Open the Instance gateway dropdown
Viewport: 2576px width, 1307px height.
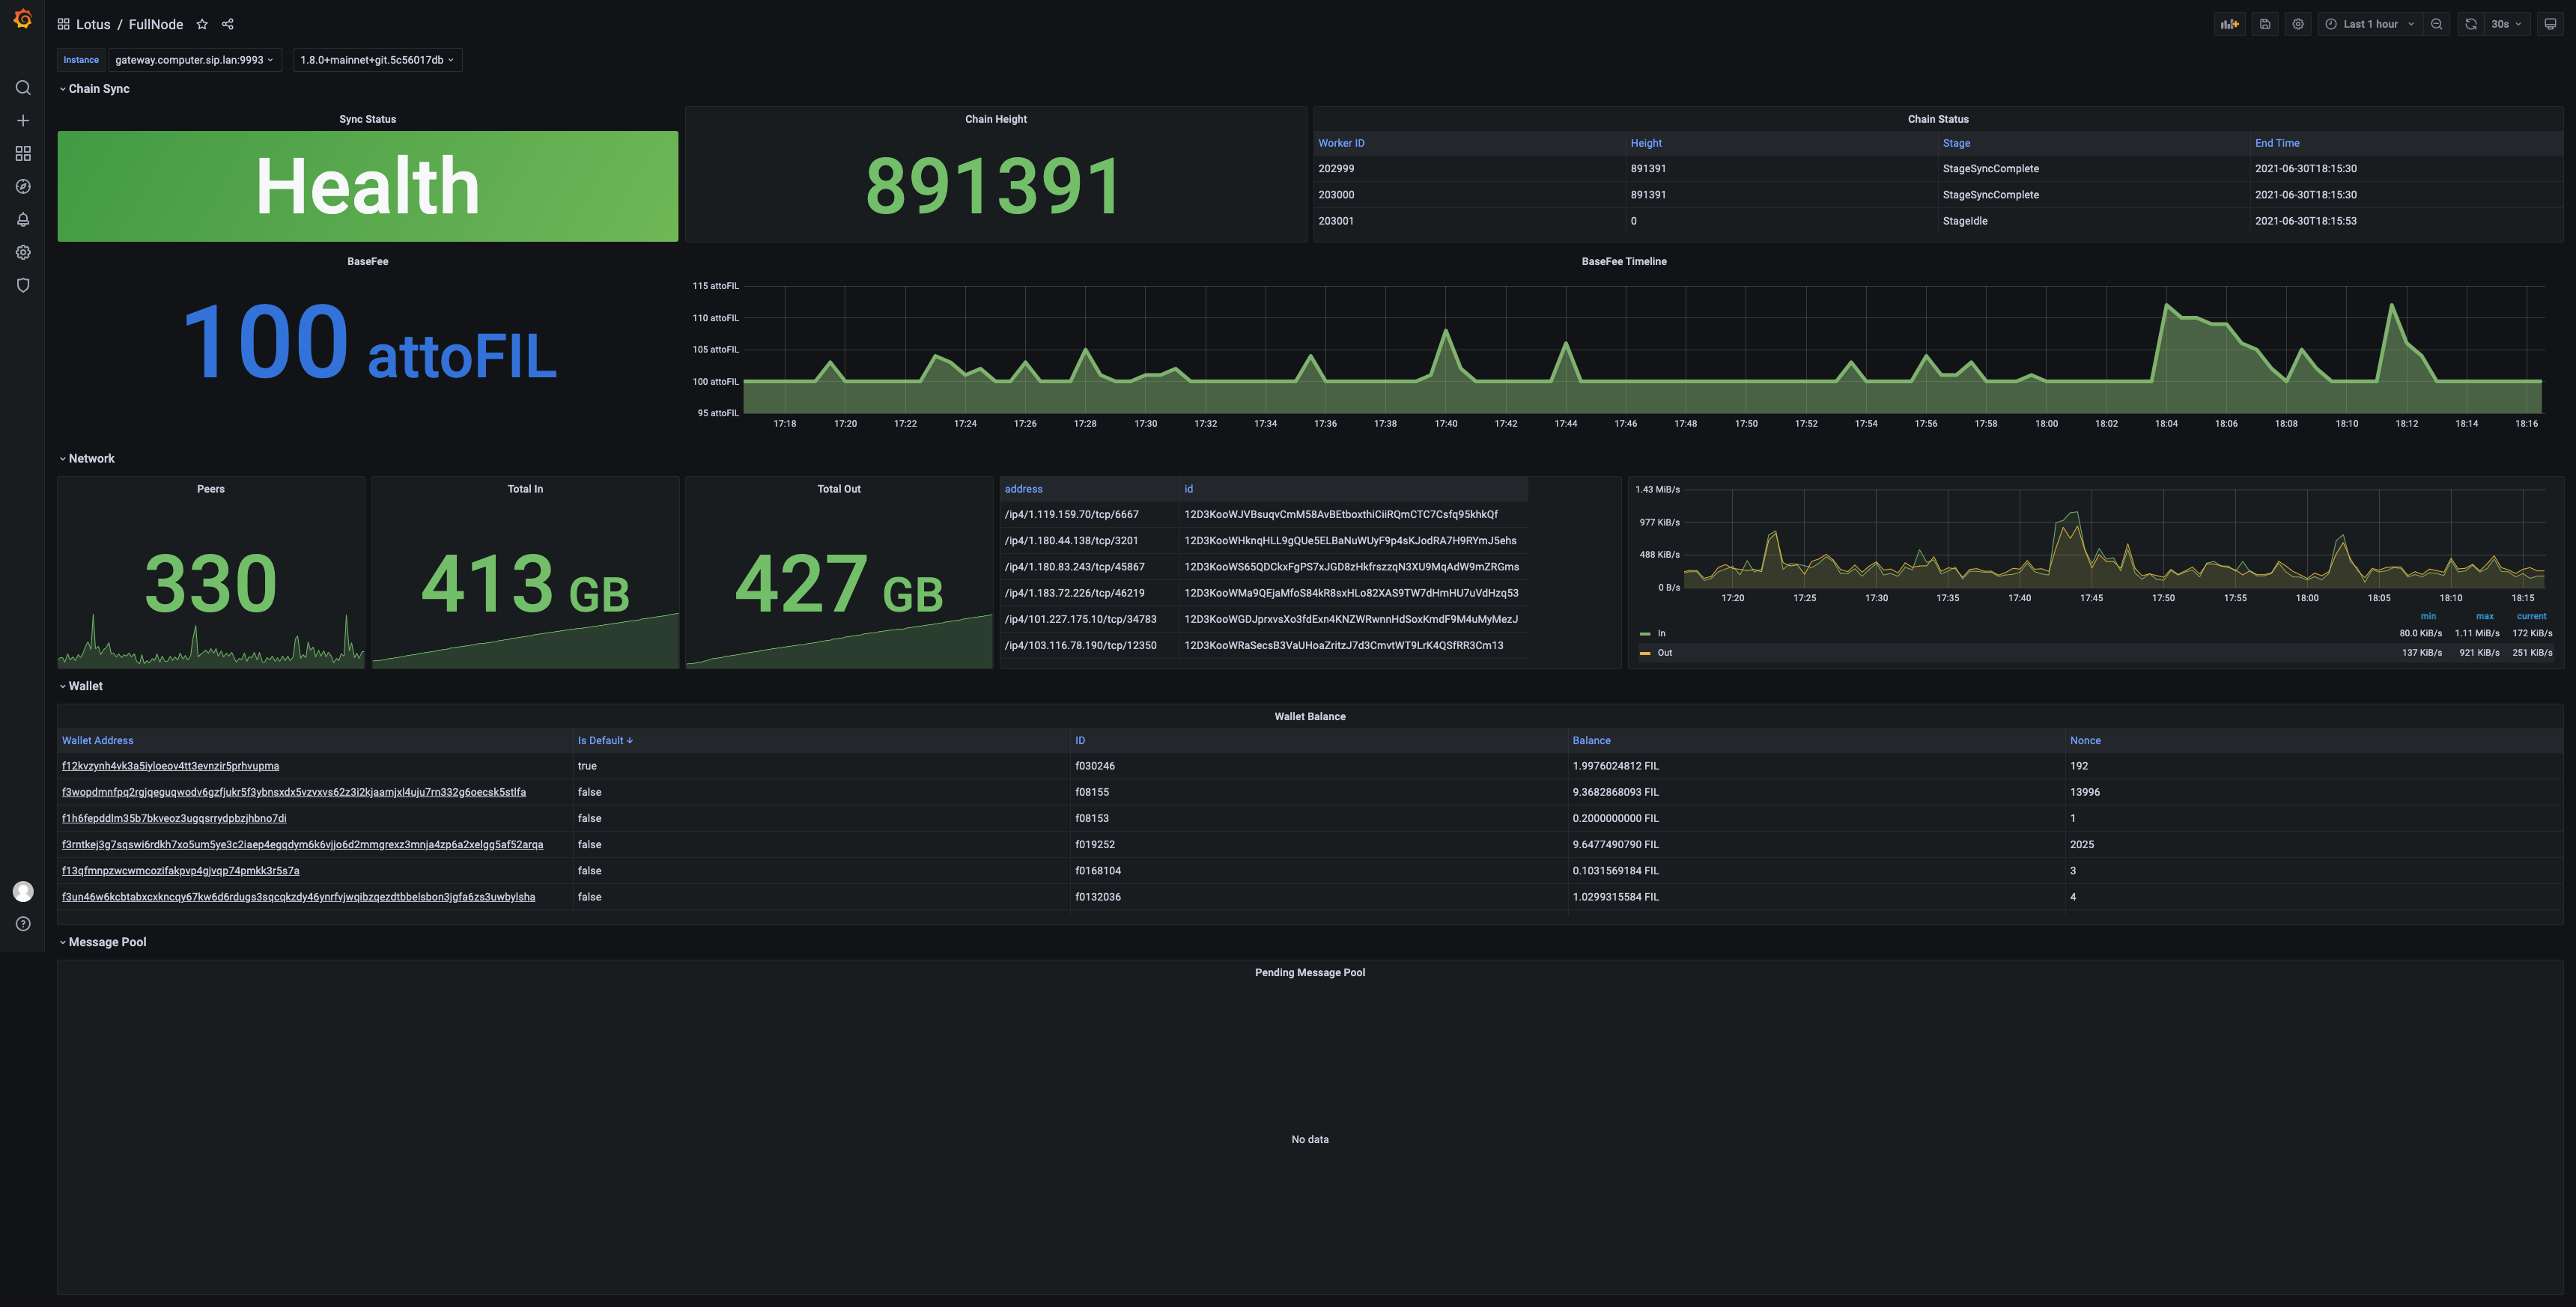coord(194,60)
